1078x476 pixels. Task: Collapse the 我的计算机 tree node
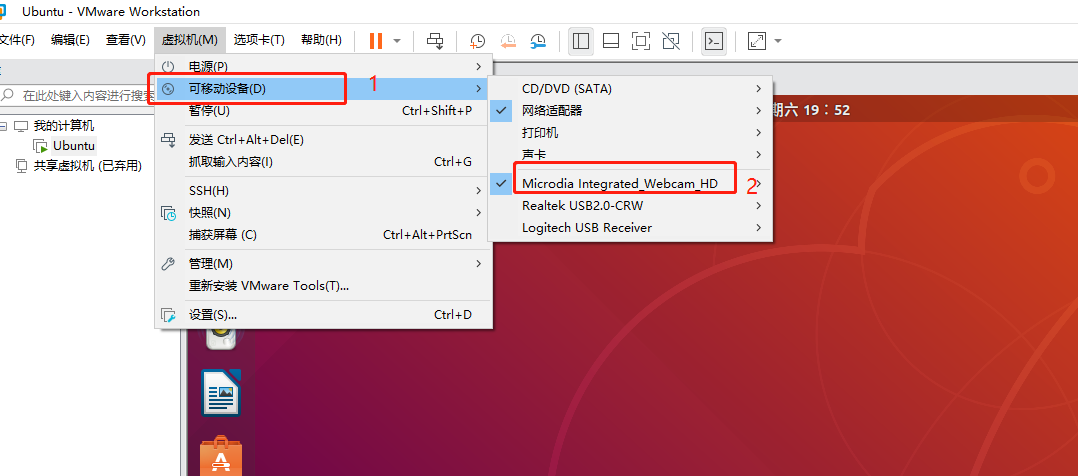pyautogui.click(x=3, y=127)
